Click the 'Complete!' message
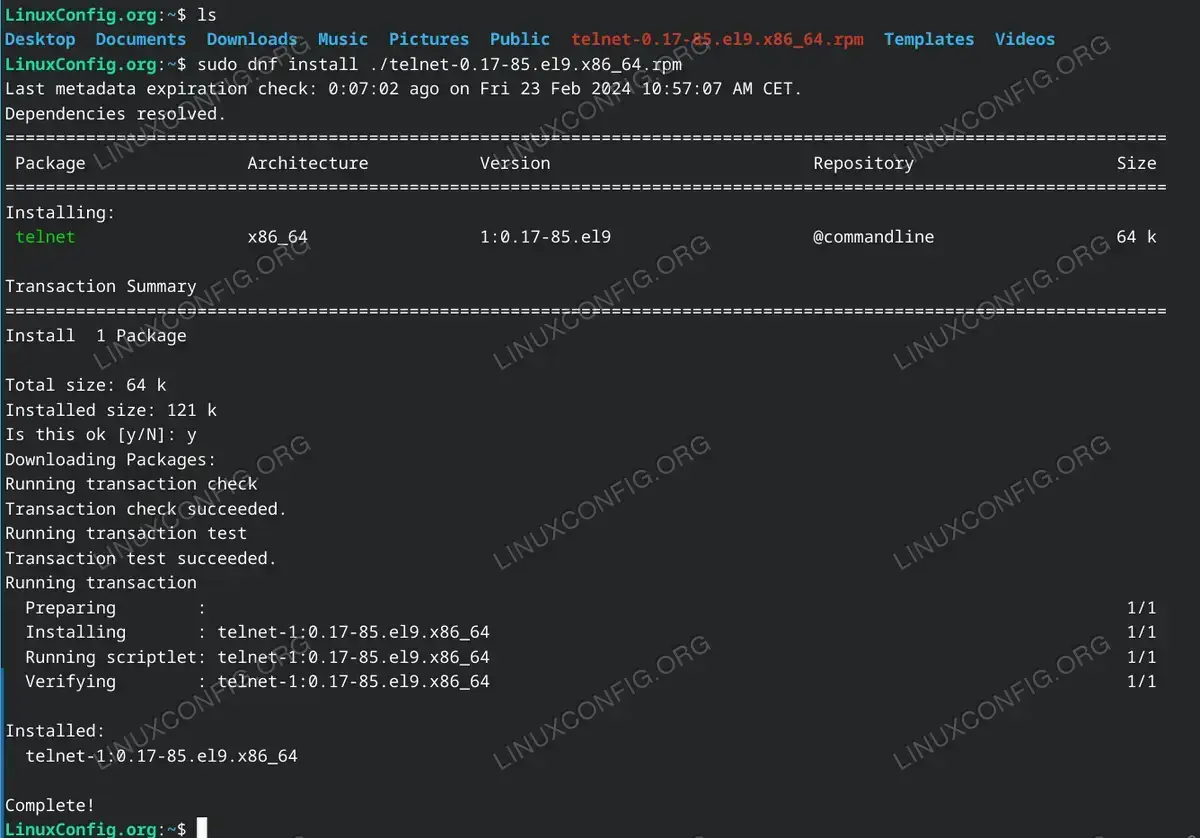The width and height of the screenshot is (1200, 838). 50,805
